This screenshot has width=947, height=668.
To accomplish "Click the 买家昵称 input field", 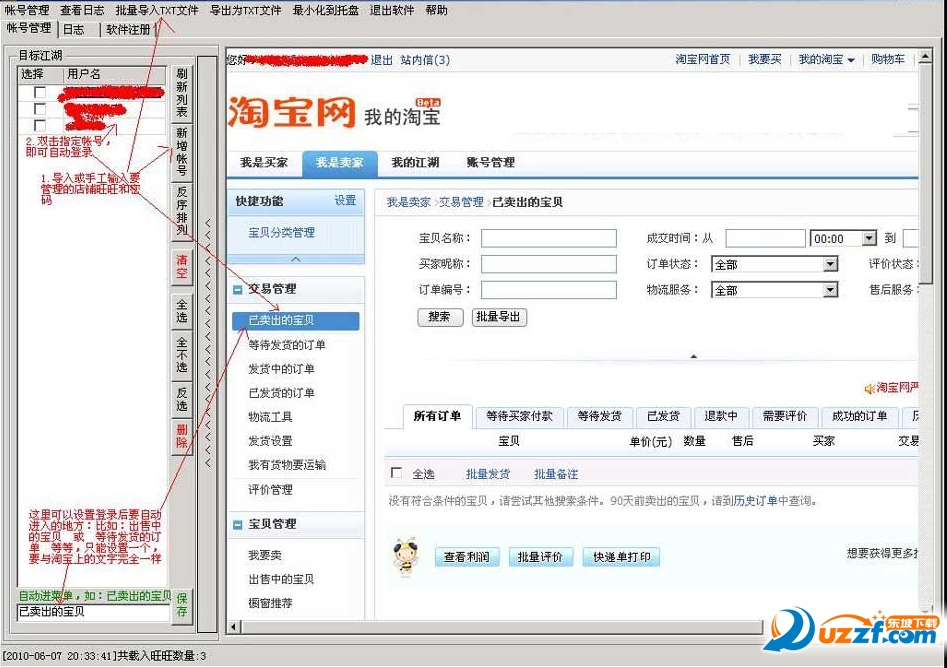I will (548, 264).
